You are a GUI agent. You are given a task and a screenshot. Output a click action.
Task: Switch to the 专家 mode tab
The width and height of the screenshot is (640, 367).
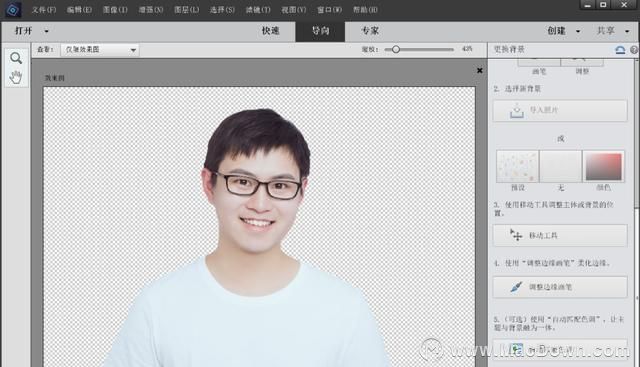coord(370,31)
